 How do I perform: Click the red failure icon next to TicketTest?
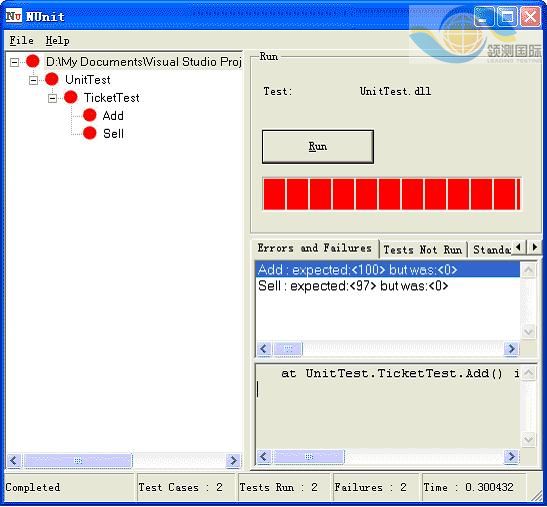tap(71, 97)
